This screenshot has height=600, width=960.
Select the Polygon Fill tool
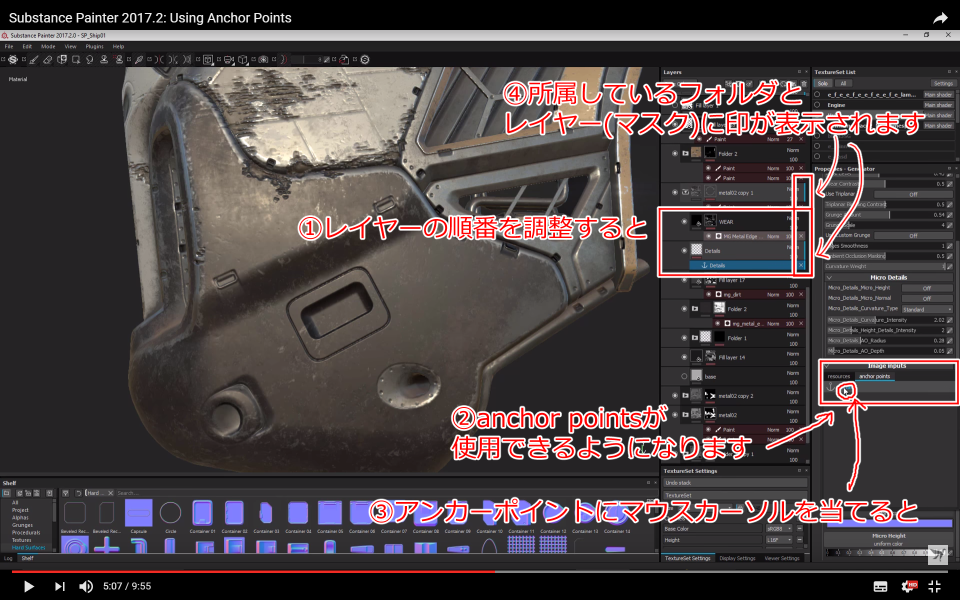click(x=76, y=59)
